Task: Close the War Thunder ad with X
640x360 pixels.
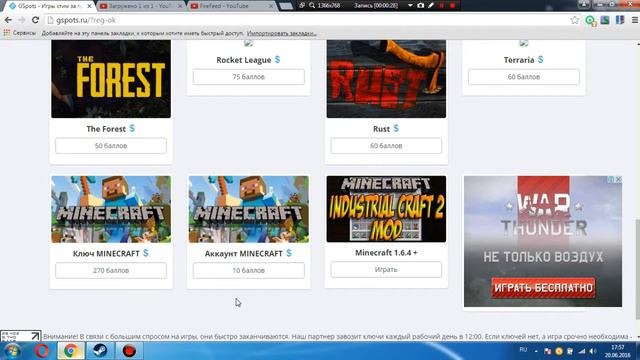Action: tap(618, 179)
